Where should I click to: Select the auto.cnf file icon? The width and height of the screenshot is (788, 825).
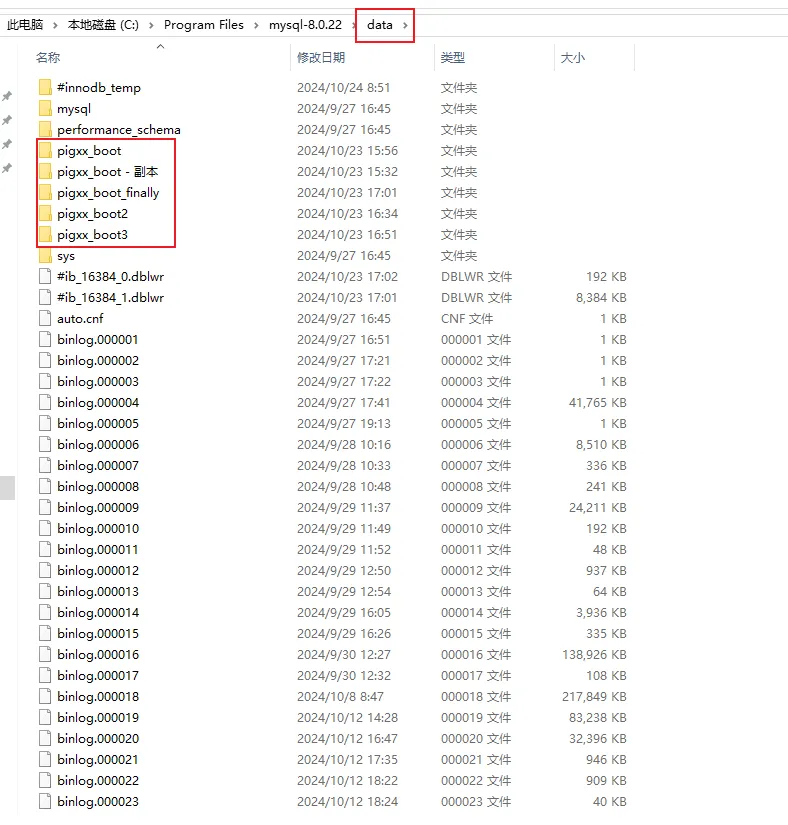click(x=45, y=319)
